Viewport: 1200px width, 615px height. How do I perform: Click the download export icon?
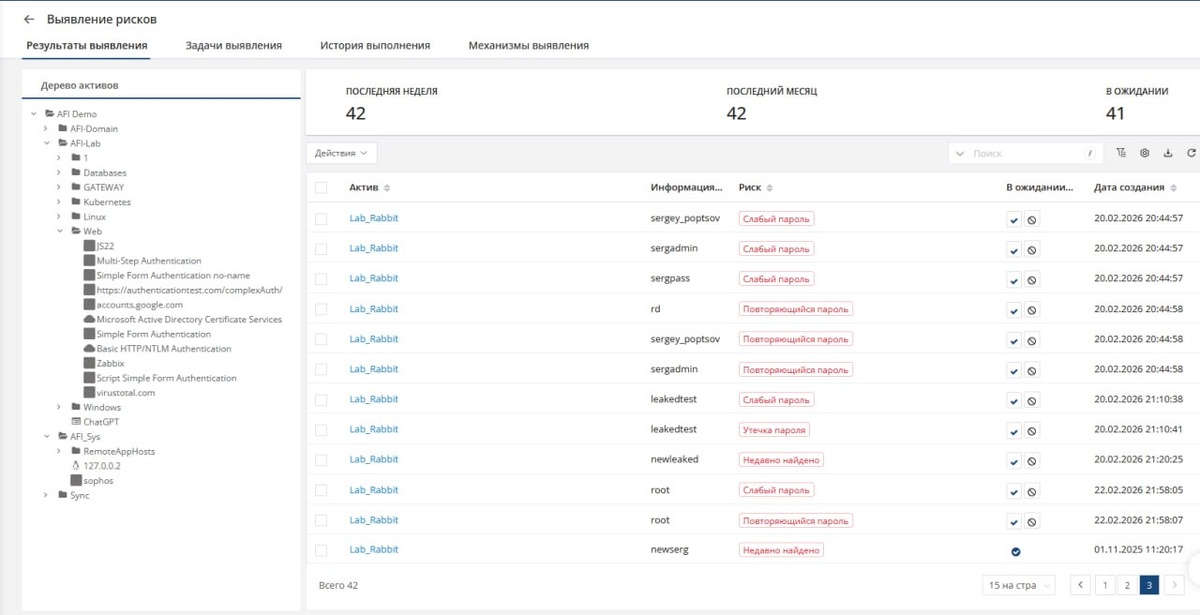click(x=1167, y=153)
